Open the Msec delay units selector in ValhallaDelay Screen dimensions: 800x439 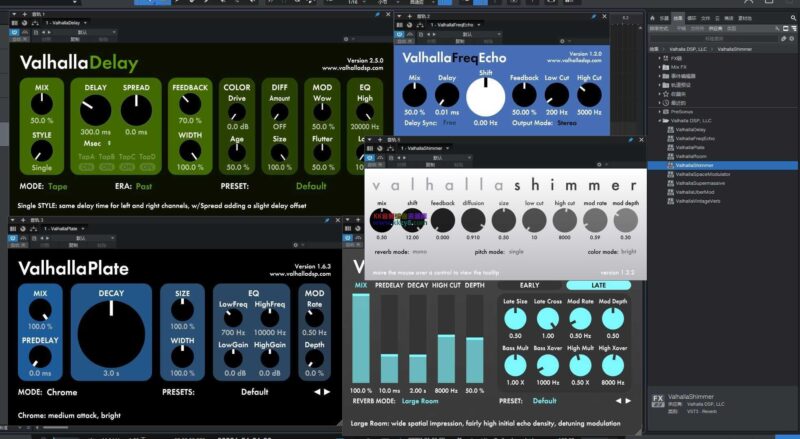point(97,143)
